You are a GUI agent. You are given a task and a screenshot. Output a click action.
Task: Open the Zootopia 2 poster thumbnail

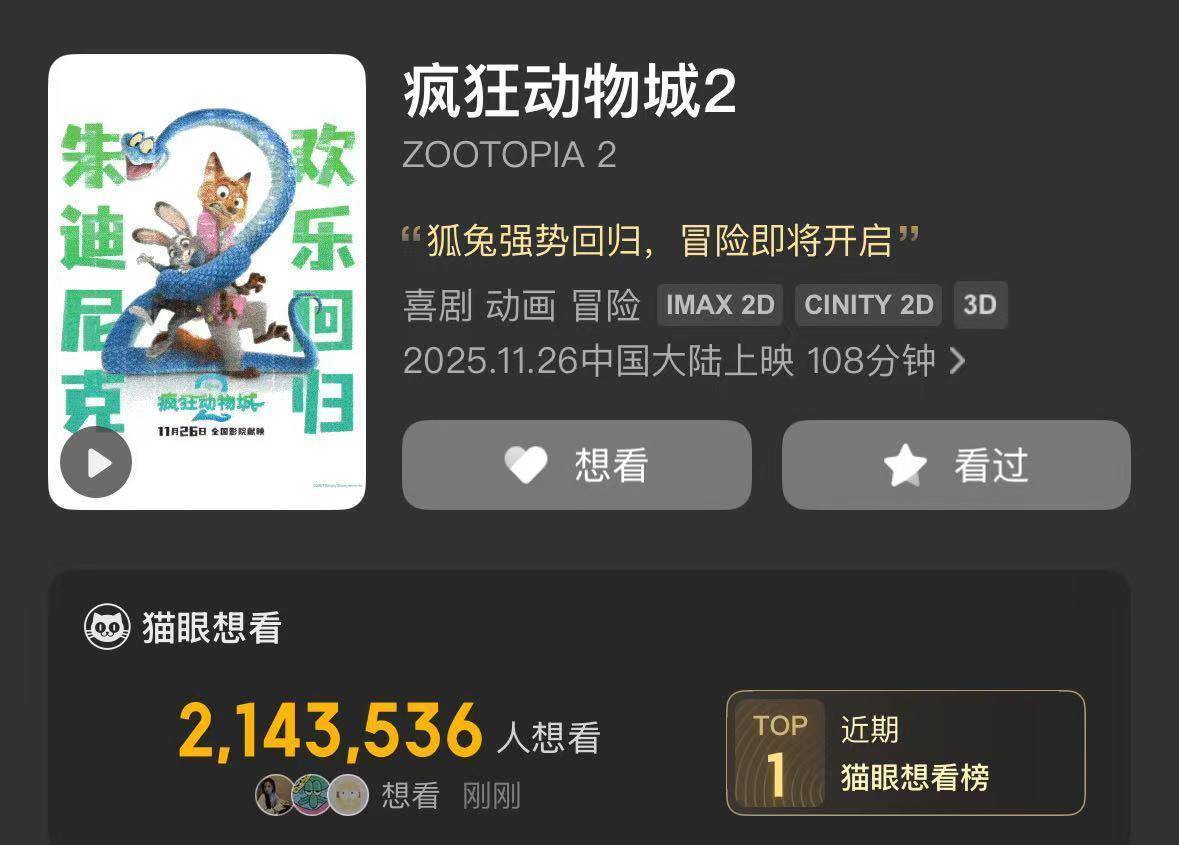coord(207,282)
